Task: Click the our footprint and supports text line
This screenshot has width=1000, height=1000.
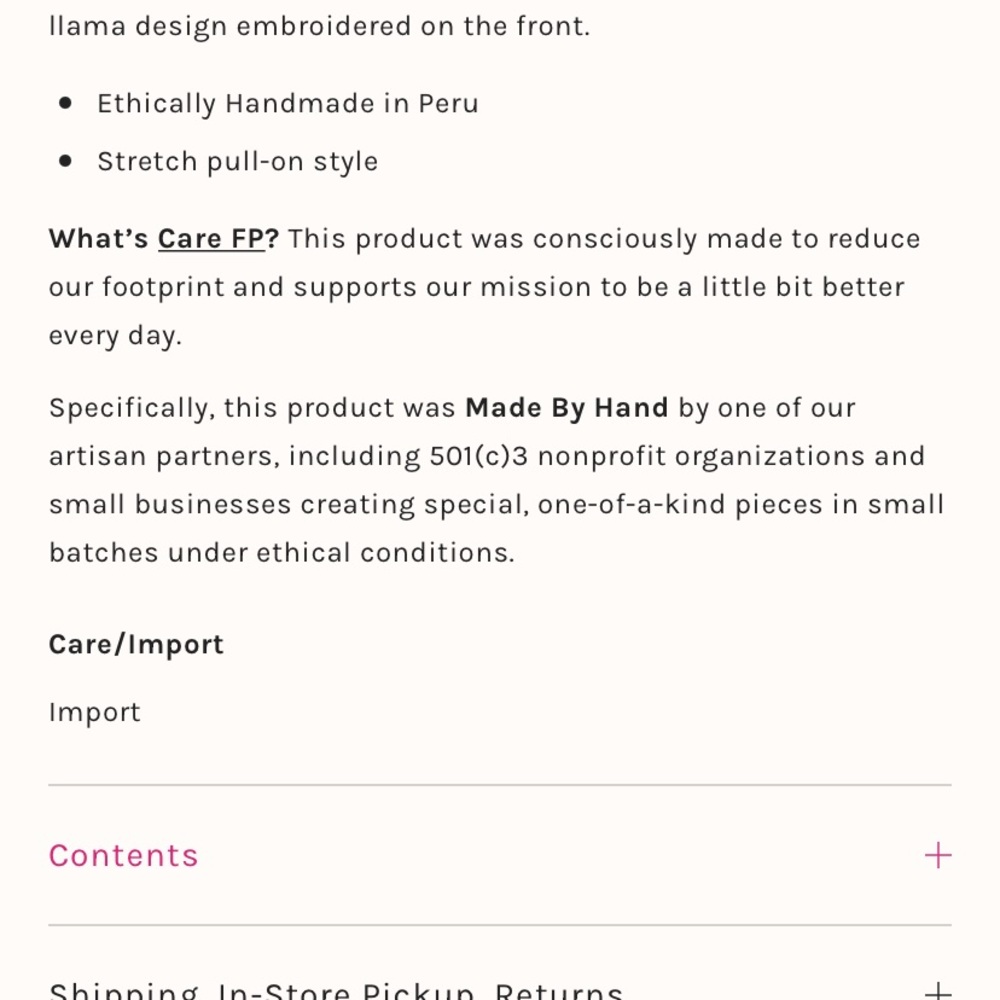Action: tap(476, 287)
